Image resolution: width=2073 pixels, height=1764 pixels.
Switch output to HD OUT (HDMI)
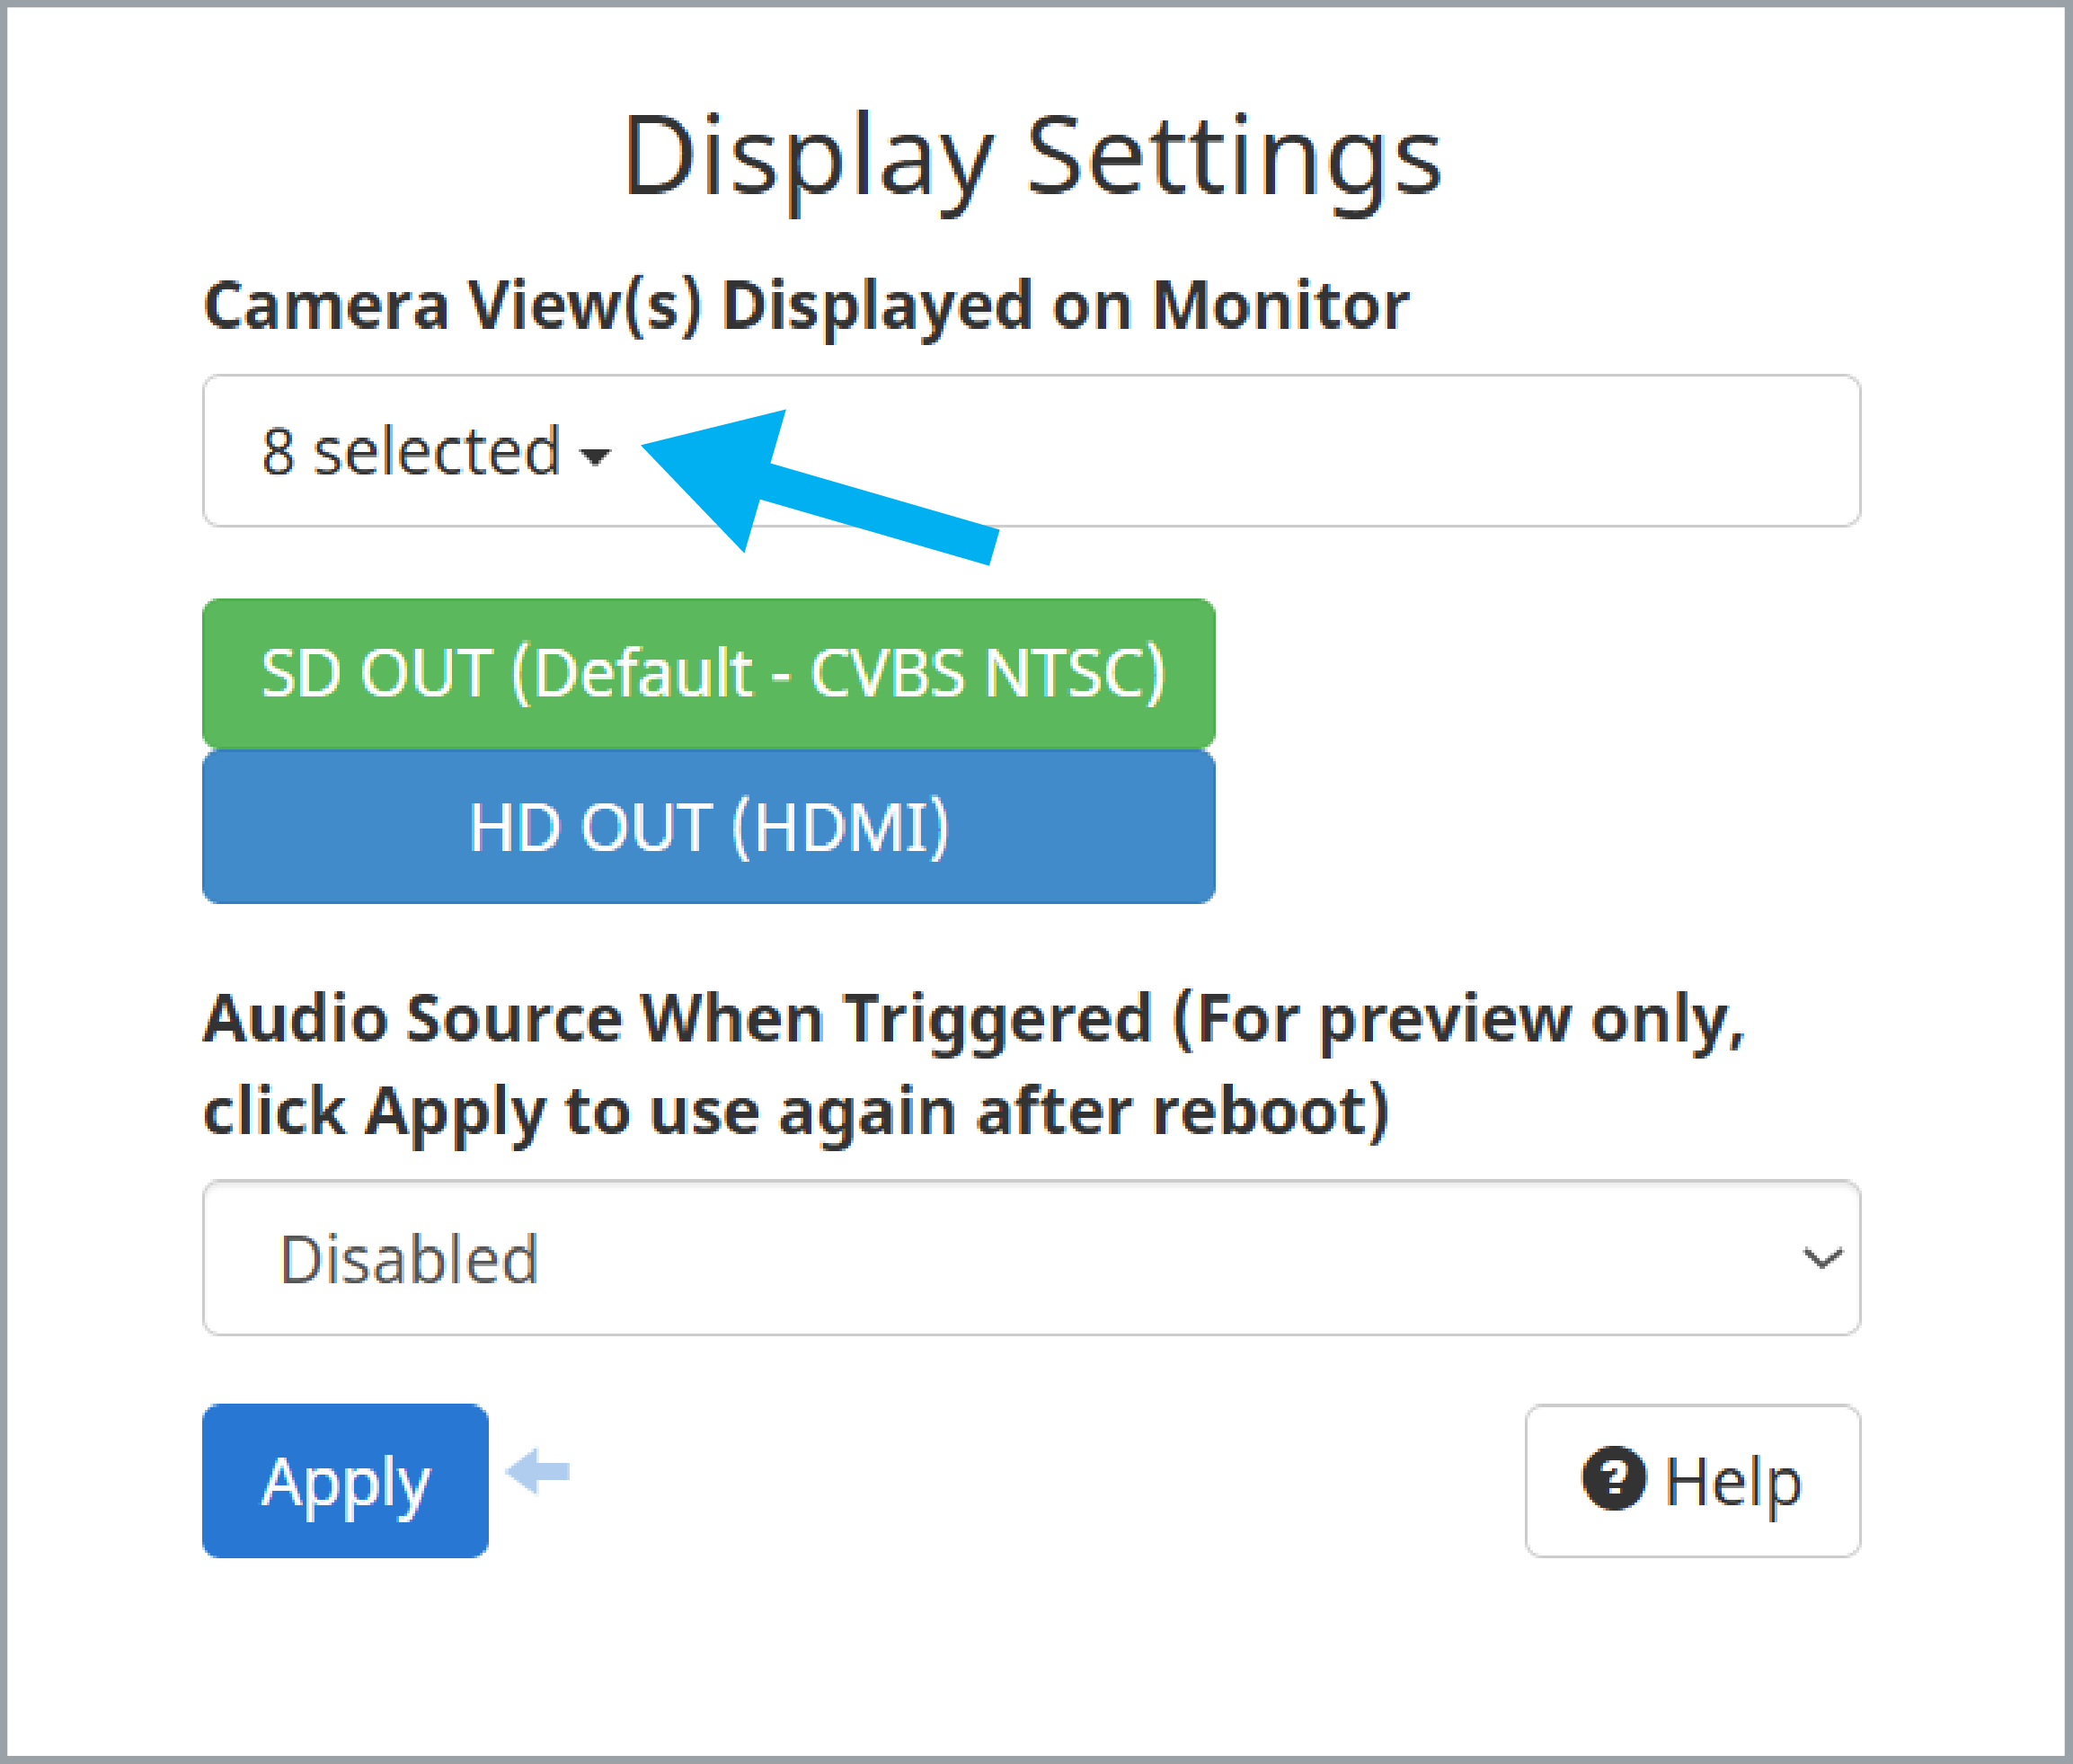click(709, 827)
